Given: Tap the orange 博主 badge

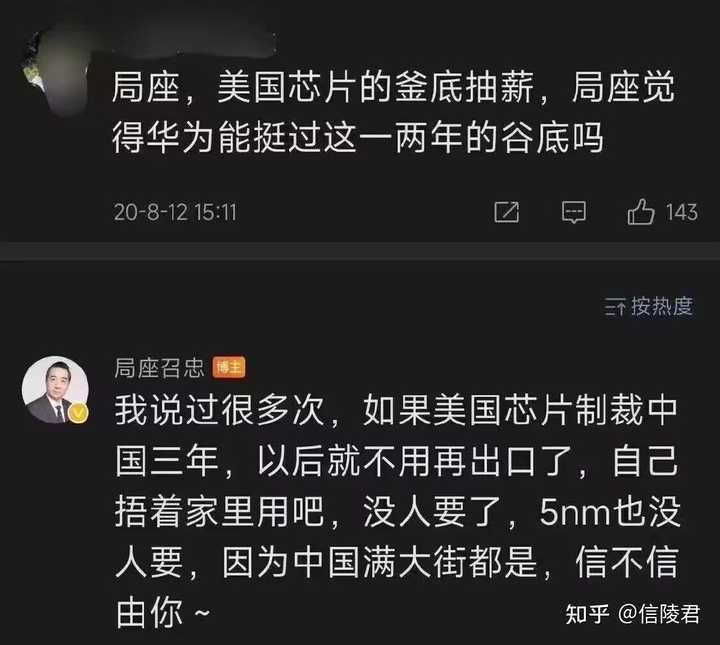Looking at the screenshot, I should pos(229,367).
